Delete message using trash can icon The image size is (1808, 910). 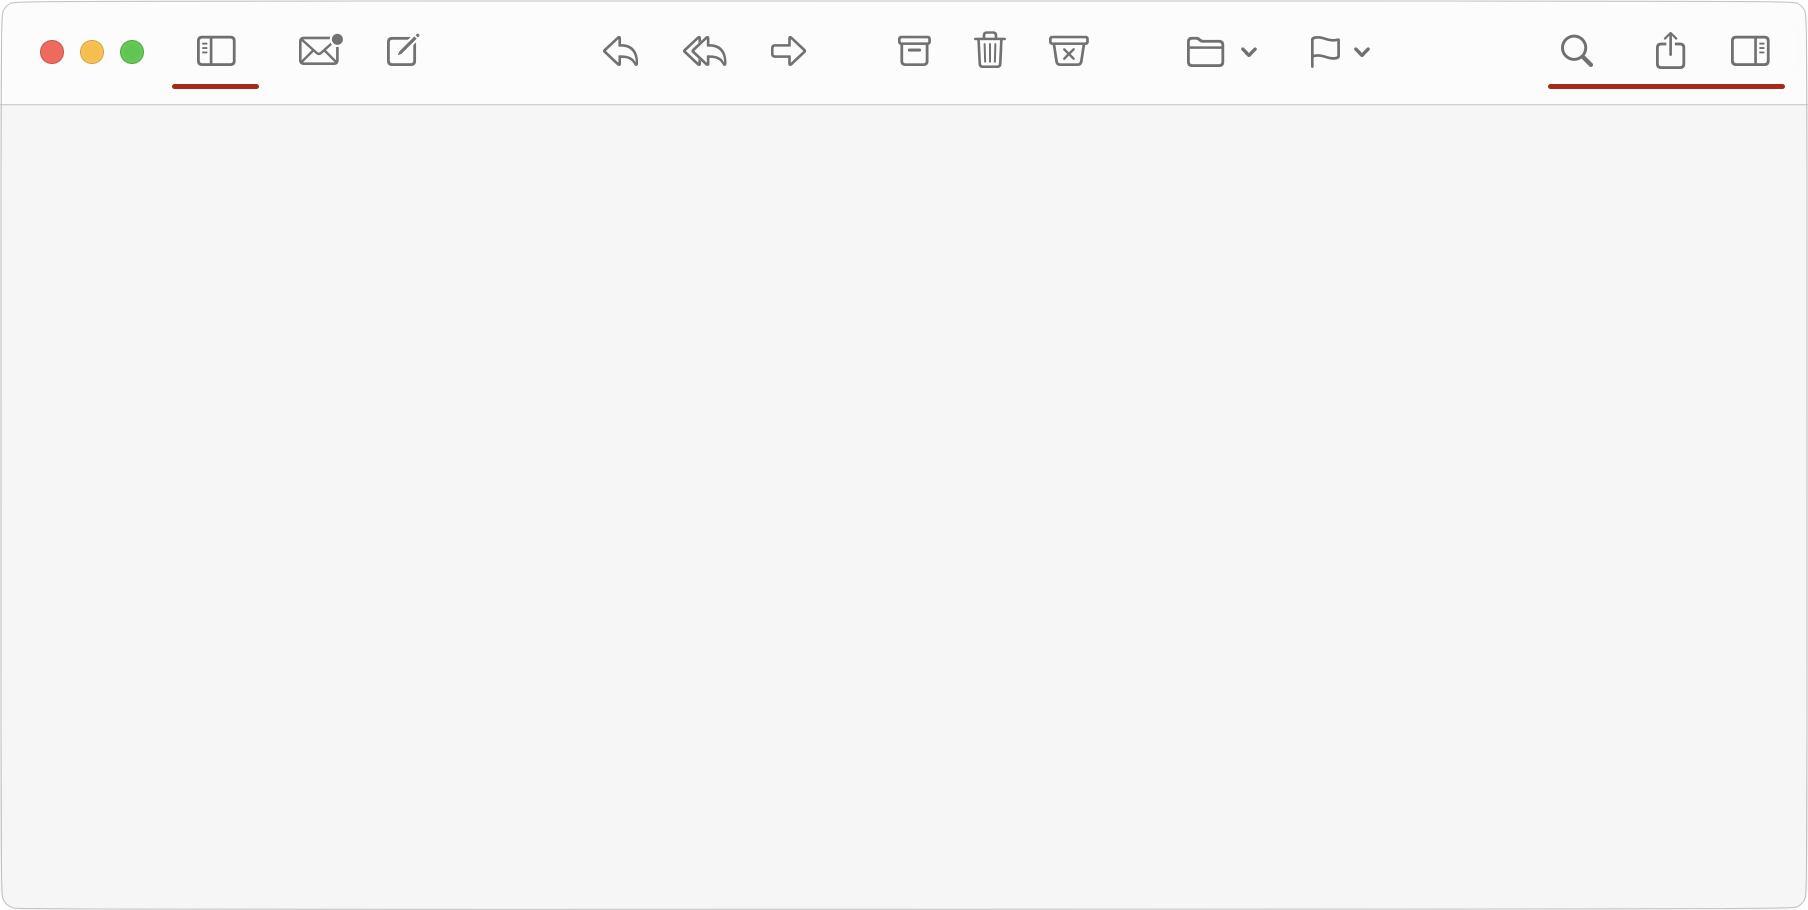(990, 50)
